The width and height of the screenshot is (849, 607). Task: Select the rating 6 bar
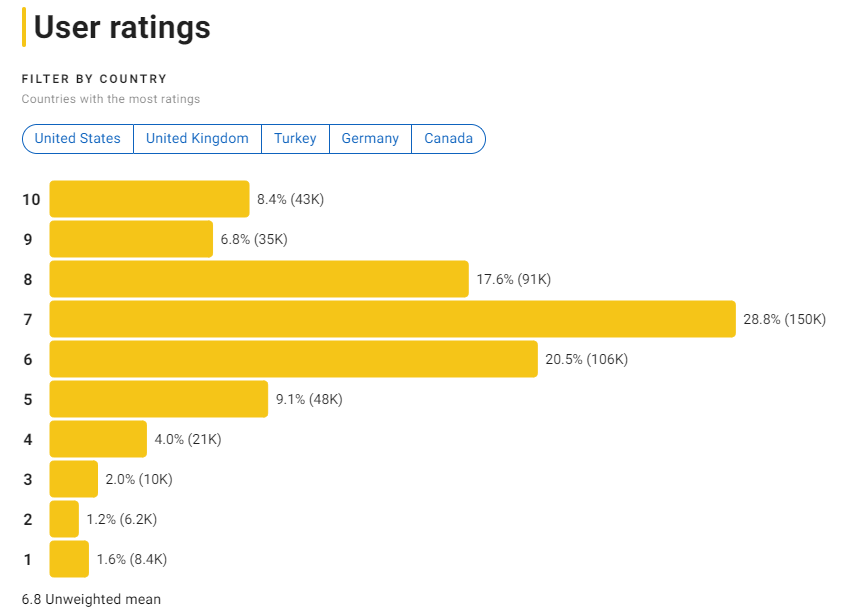pos(290,359)
